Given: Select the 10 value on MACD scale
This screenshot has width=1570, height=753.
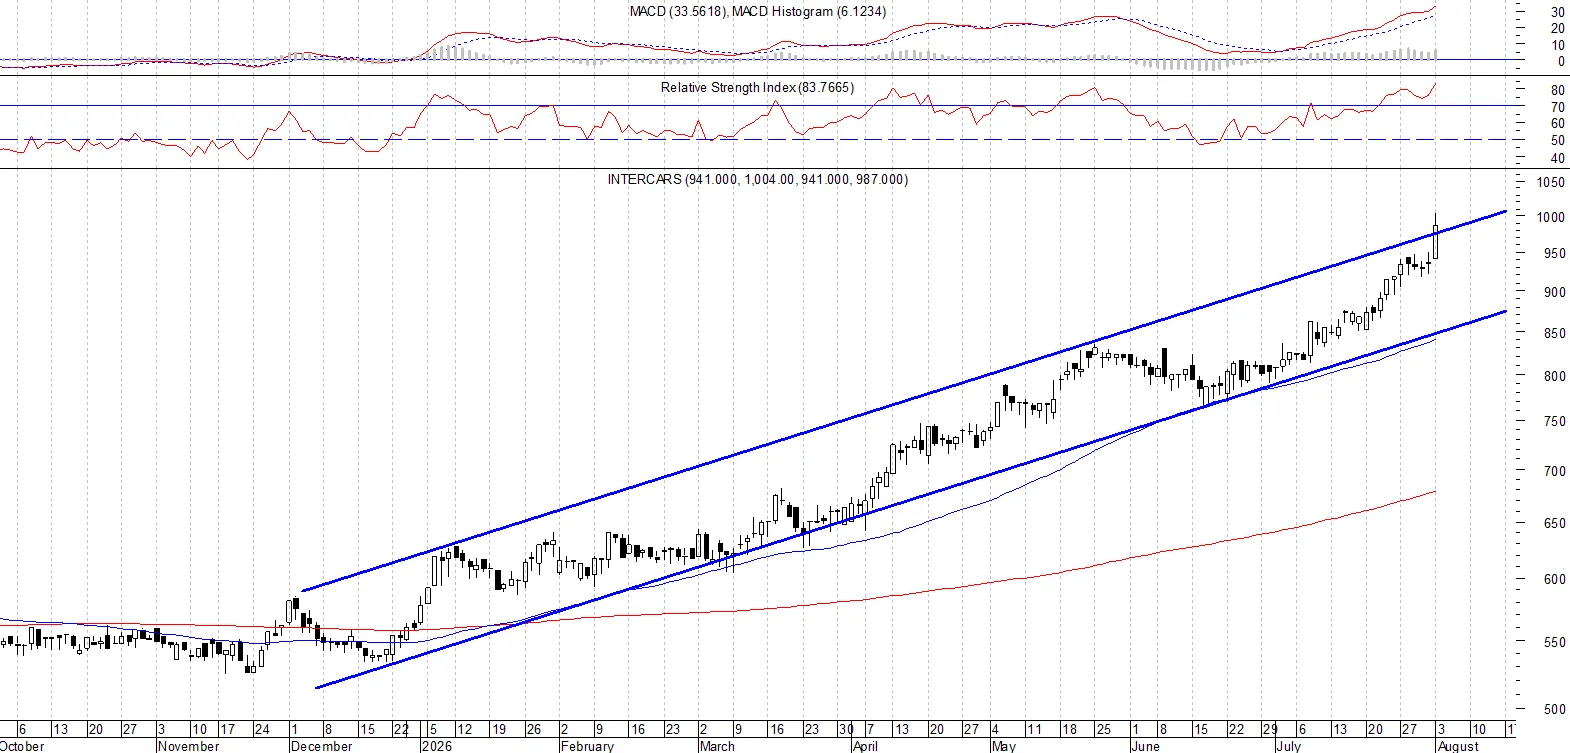Looking at the screenshot, I should [x=1558, y=46].
